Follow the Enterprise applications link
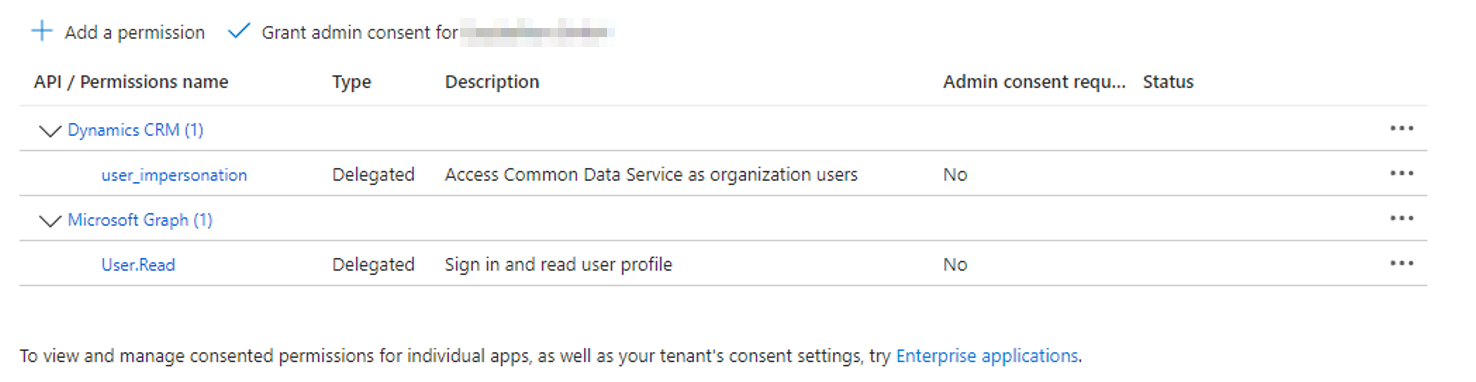This screenshot has height=382, width=1476. (x=987, y=356)
